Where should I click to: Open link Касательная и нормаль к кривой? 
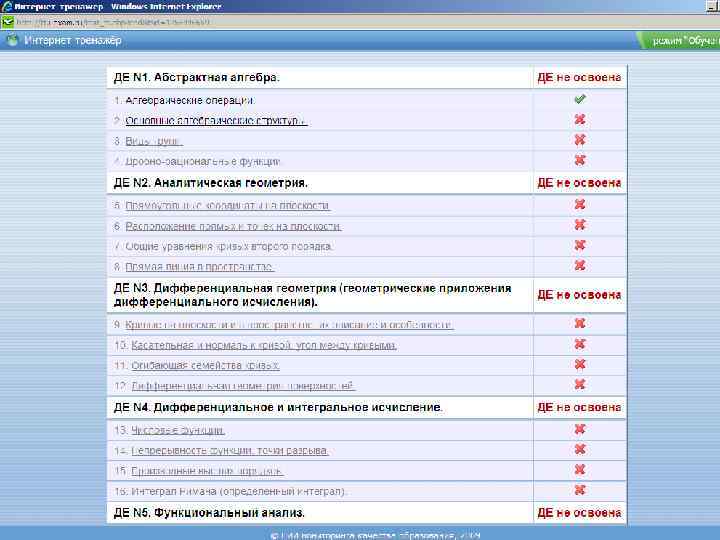pos(264,345)
